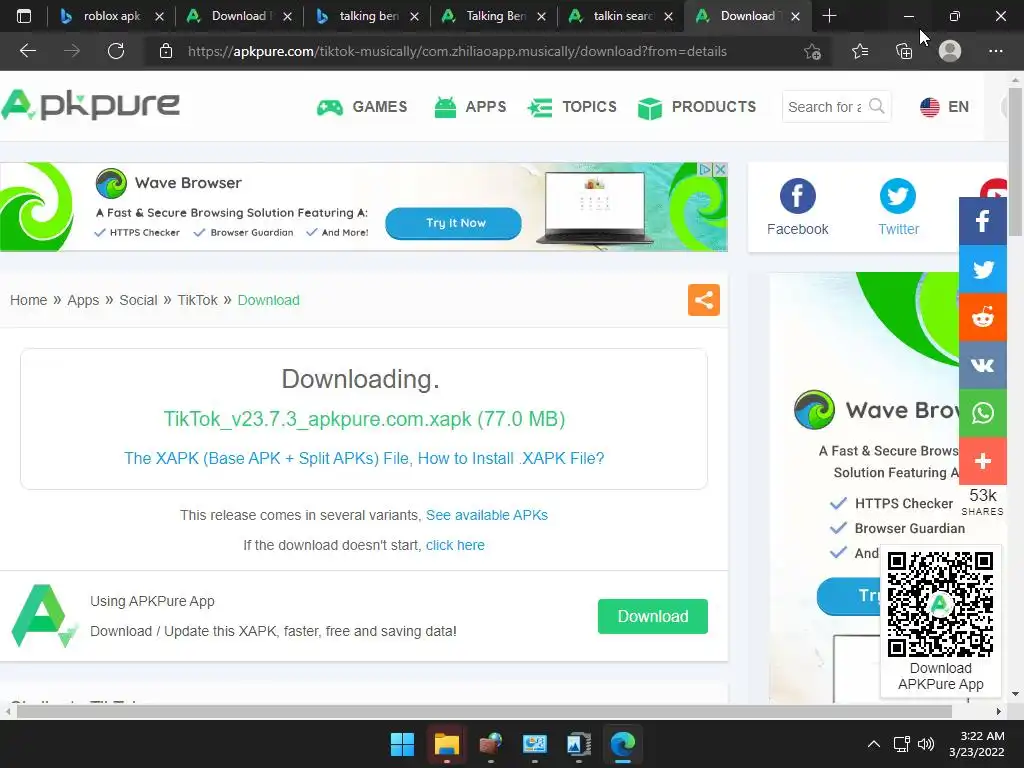Add this page to favorites
The height and width of the screenshot is (768, 1024).
point(812,52)
